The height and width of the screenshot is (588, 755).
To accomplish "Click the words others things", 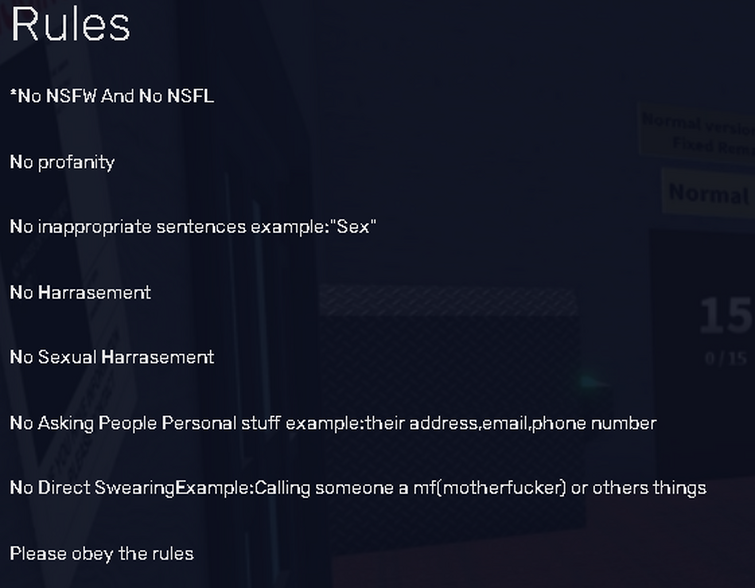I will coord(649,488).
